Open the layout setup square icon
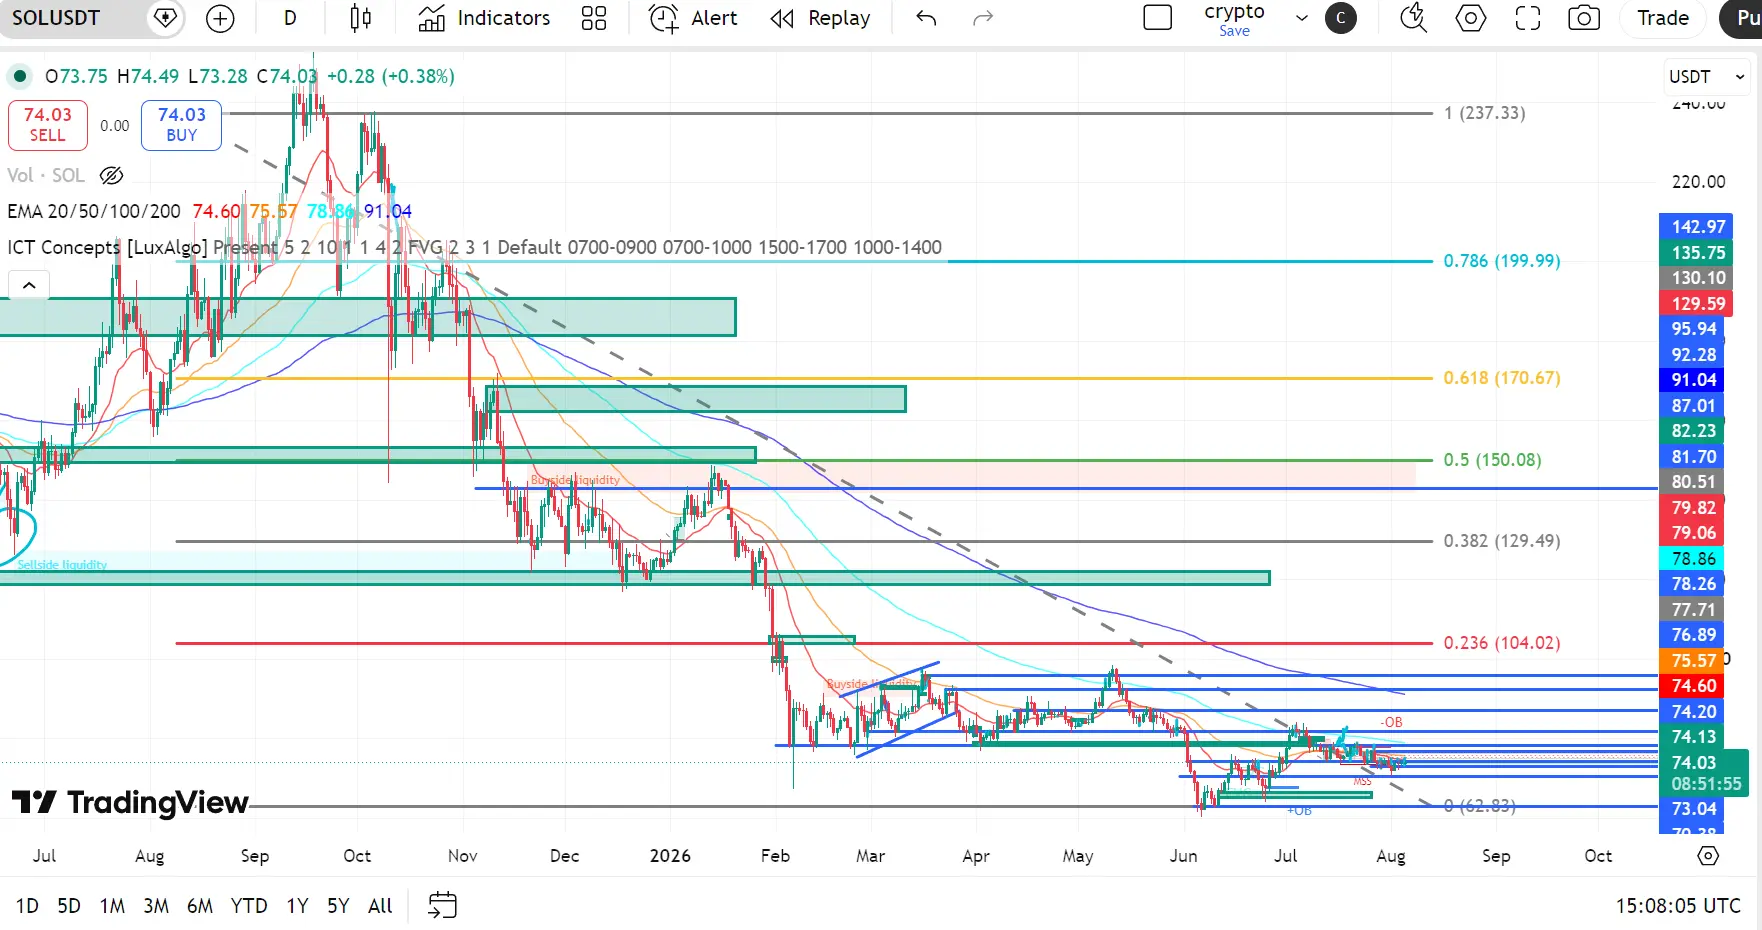This screenshot has height=930, width=1762. click(x=1157, y=18)
